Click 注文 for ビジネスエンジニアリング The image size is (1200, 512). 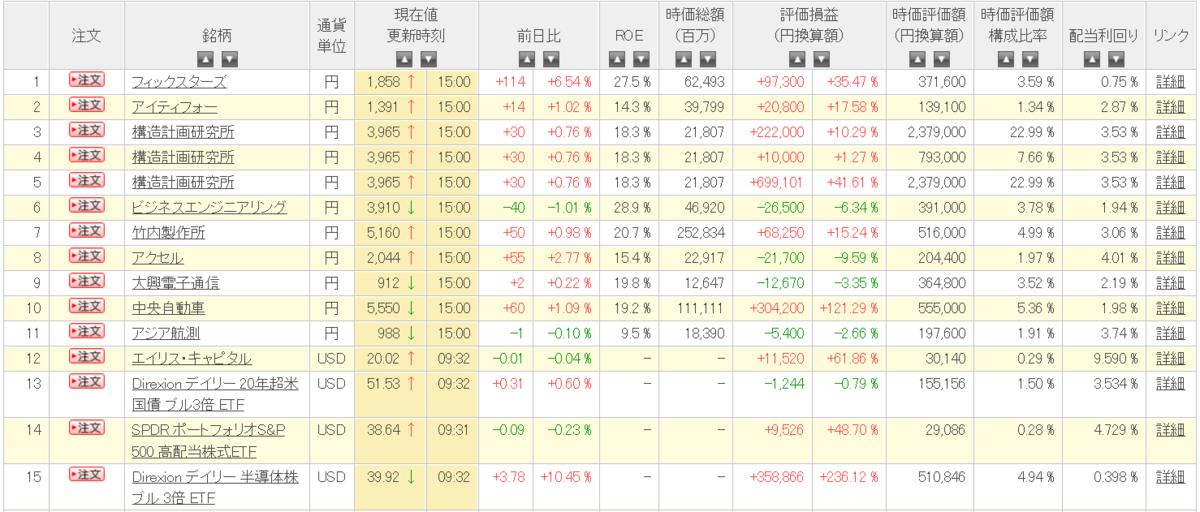[x=86, y=205]
